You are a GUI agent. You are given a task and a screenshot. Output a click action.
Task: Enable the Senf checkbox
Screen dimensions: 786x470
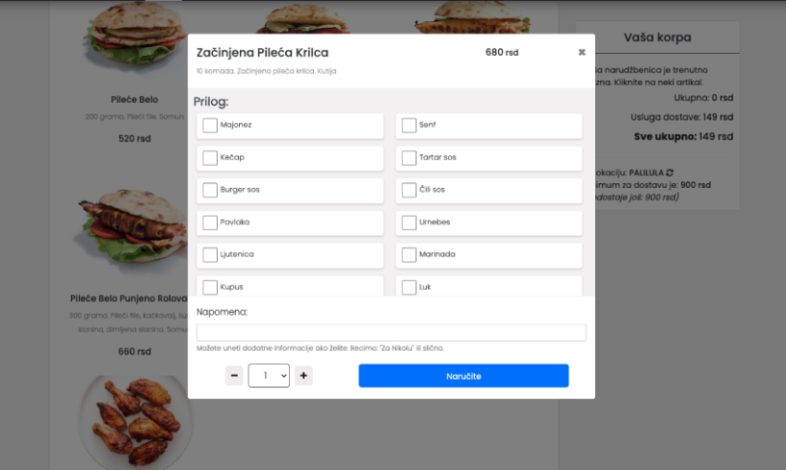pos(409,125)
